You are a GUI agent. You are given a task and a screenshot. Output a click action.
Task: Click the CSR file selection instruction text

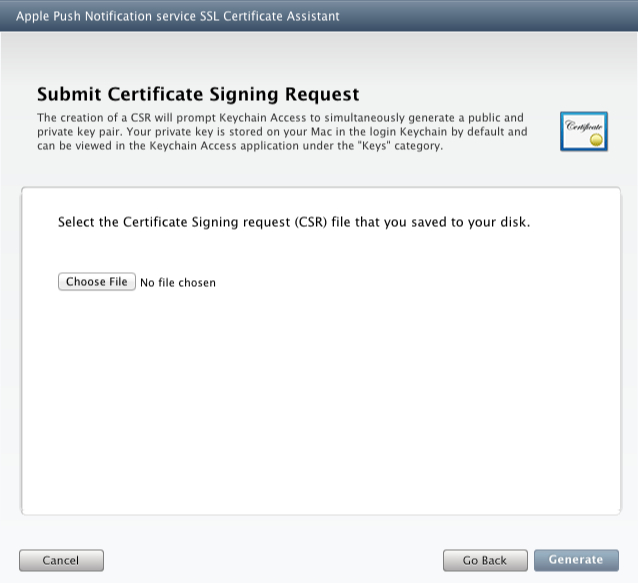click(x=294, y=222)
